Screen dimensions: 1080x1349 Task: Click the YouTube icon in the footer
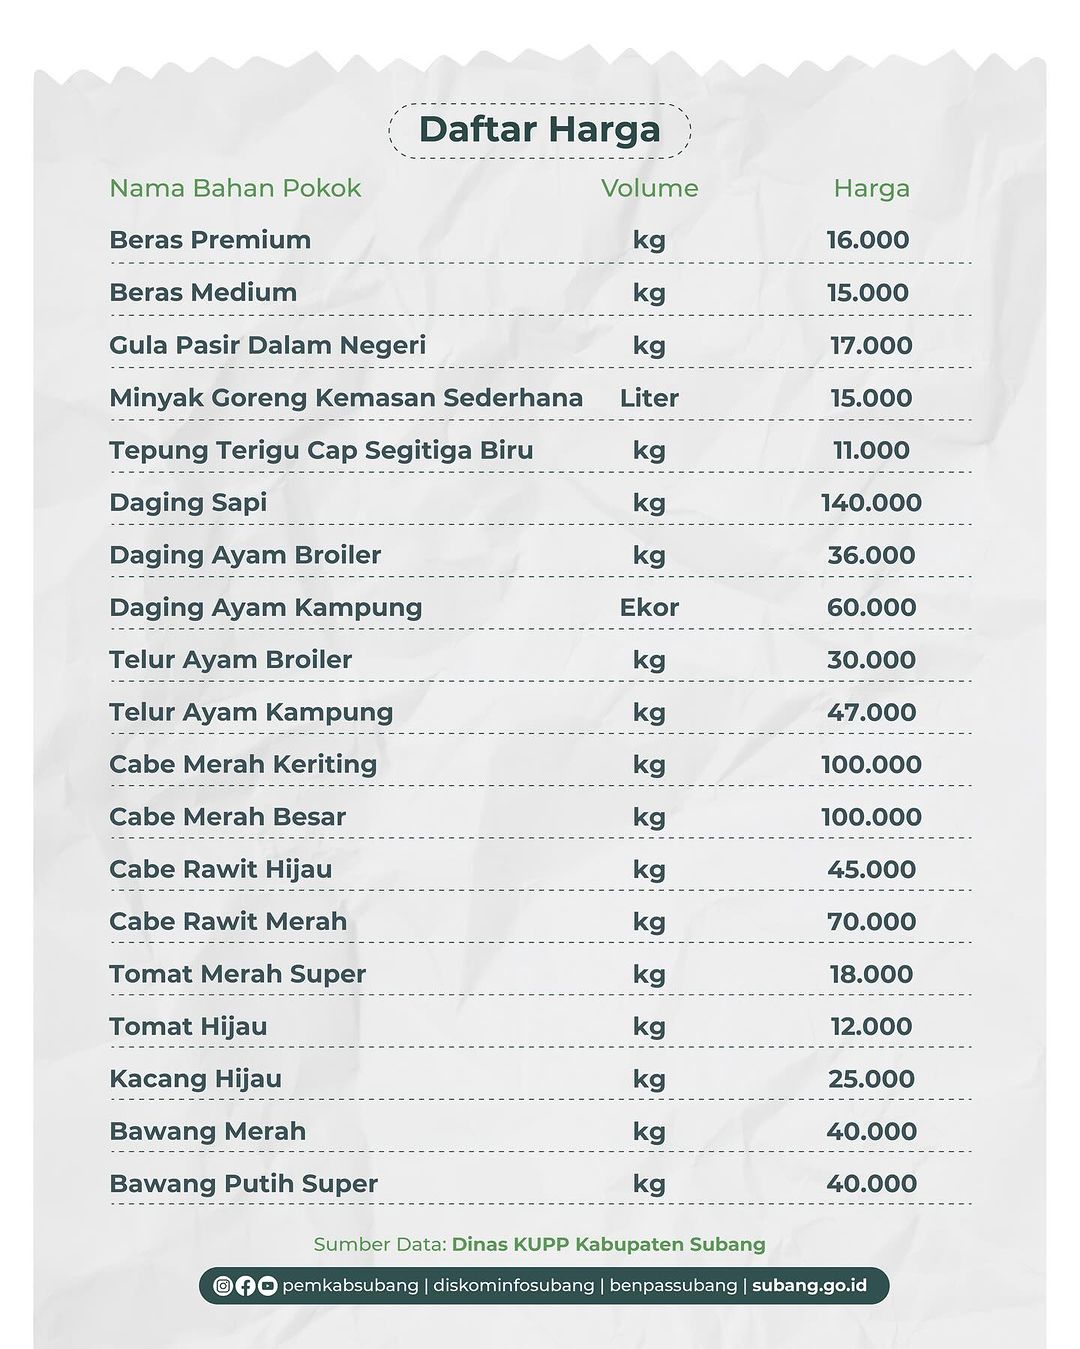click(267, 1286)
